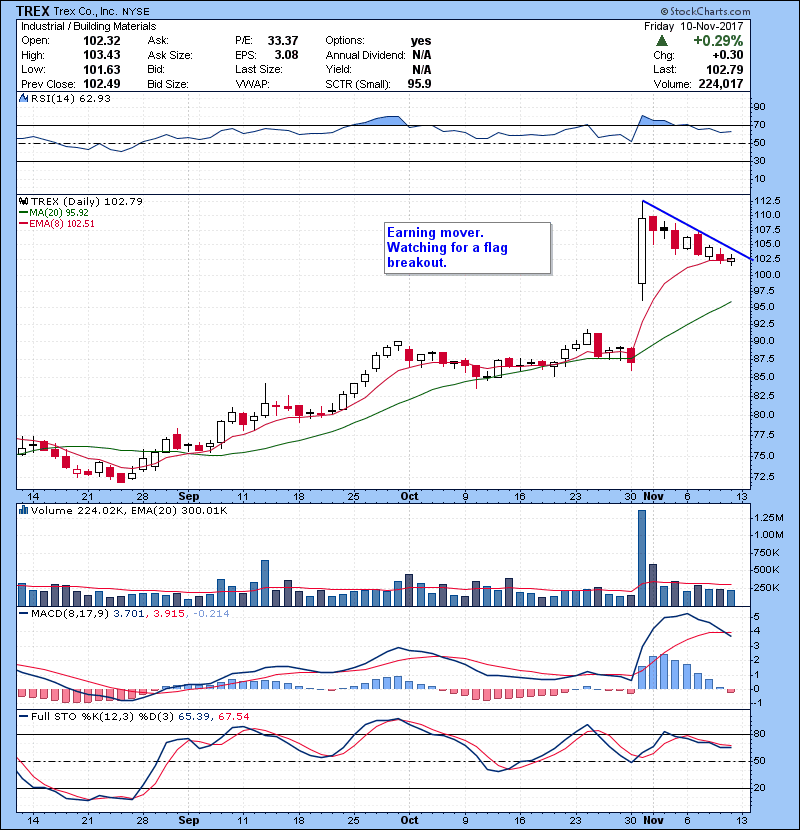800x830 pixels.
Task: Click the VWAP: field label
Action: click(x=252, y=84)
